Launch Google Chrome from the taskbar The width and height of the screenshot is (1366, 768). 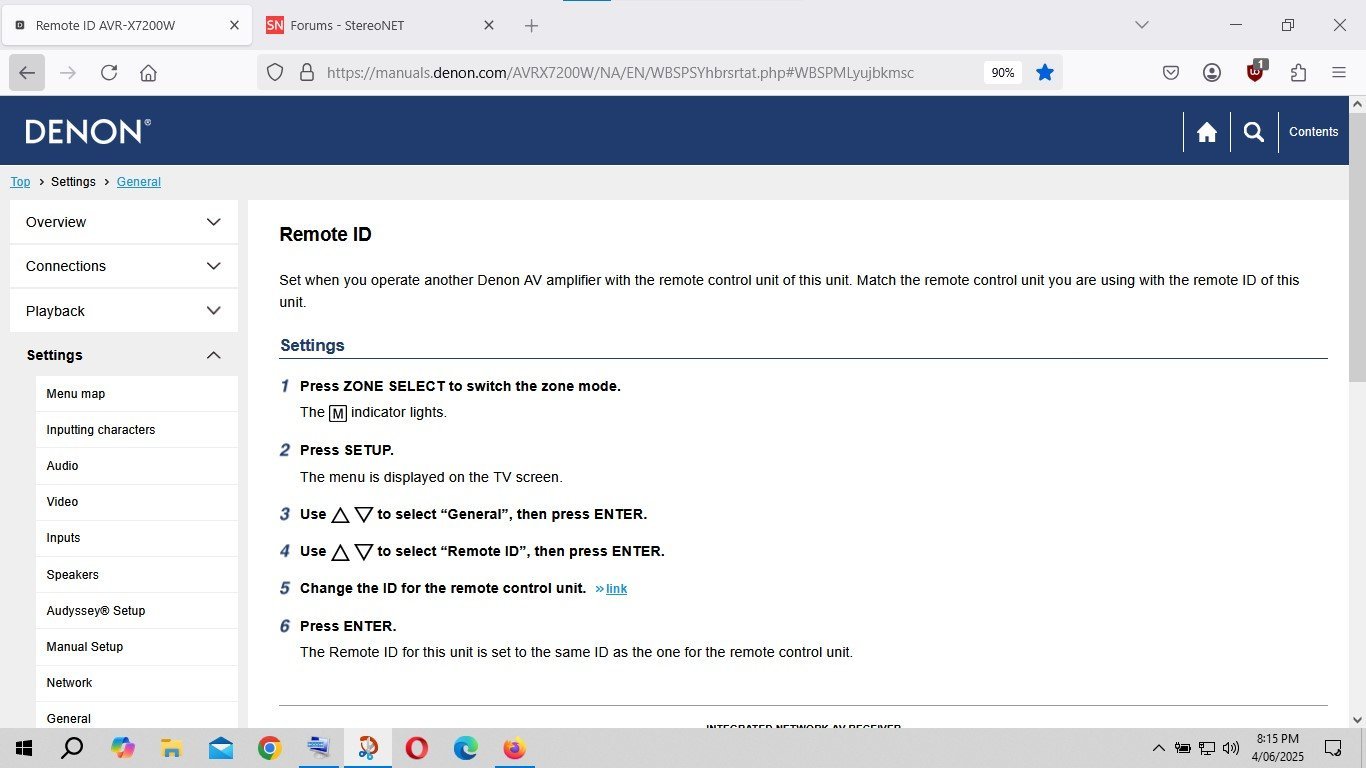point(269,748)
